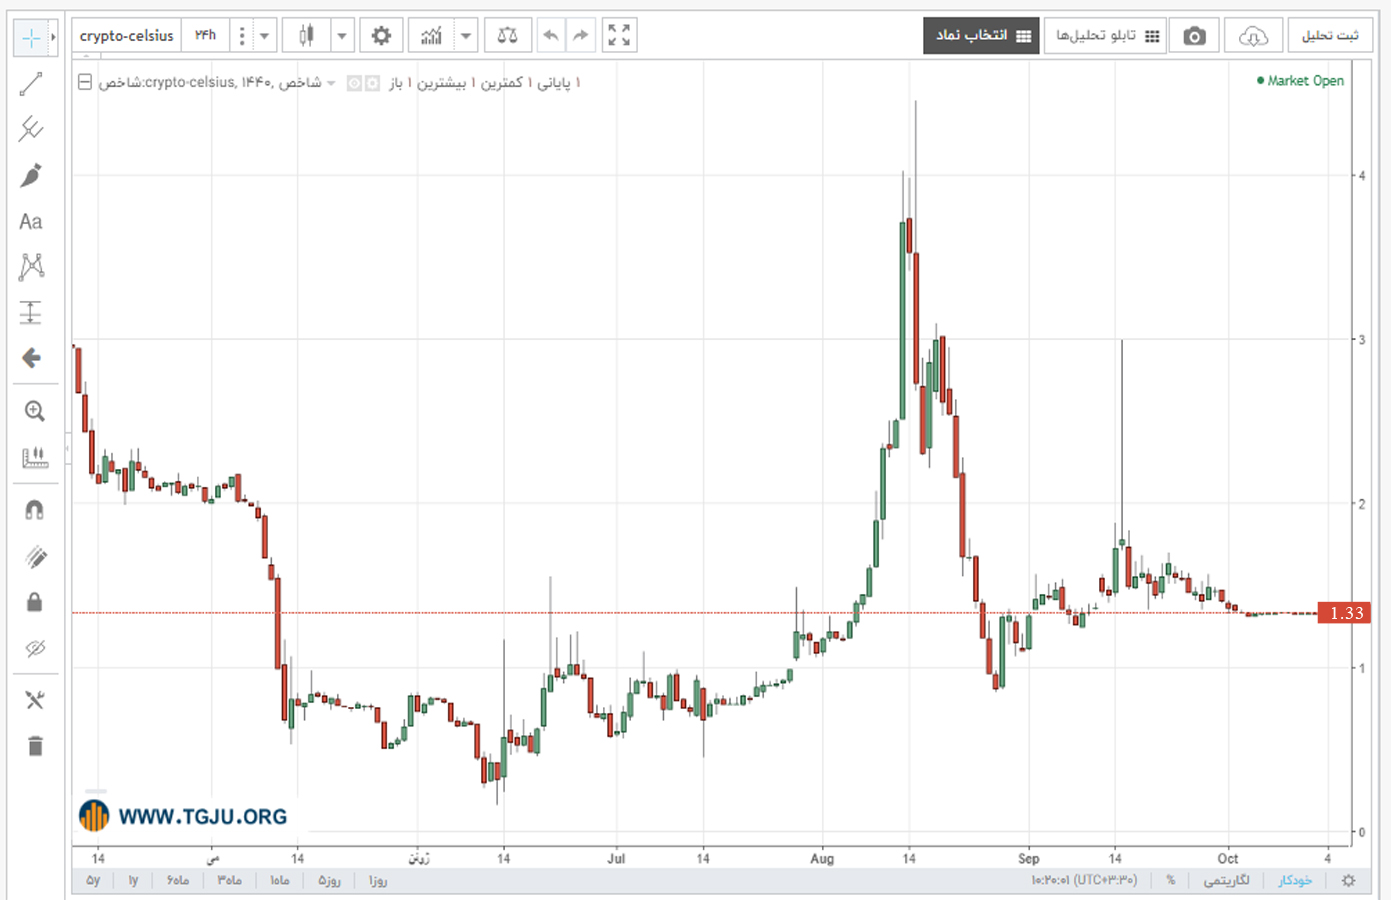The height and width of the screenshot is (900, 1391).
Task: Expand the cursor type arrow beside crosshair
Action: click(53, 37)
